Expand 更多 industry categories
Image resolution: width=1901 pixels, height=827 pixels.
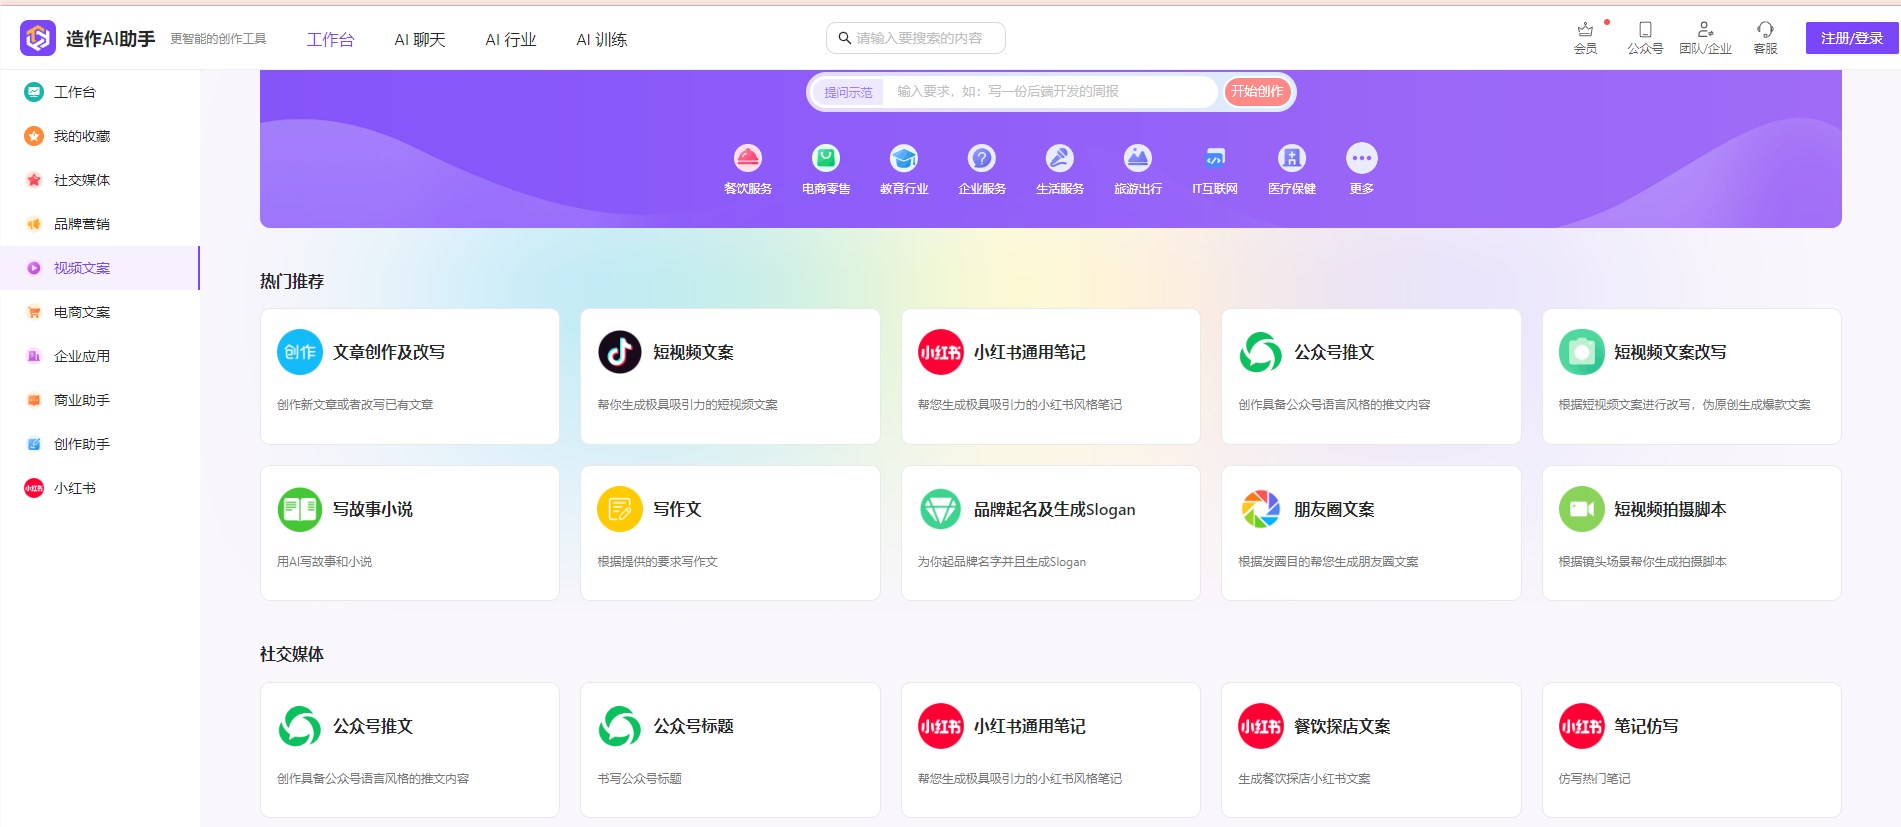pos(1361,159)
